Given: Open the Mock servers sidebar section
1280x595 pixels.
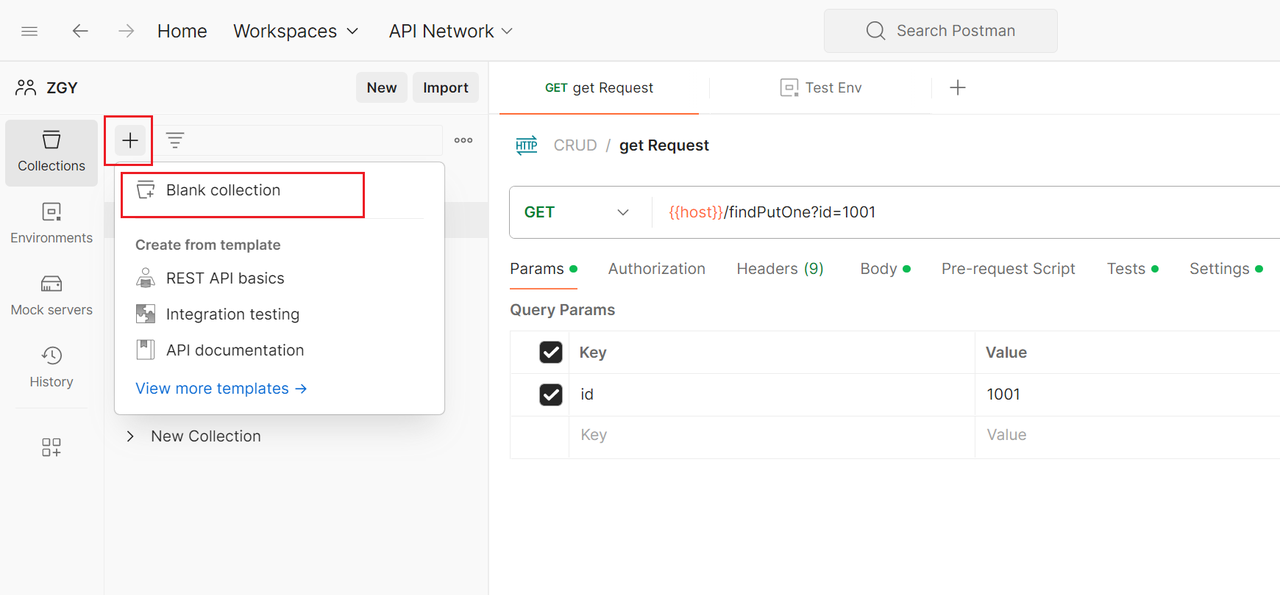Looking at the screenshot, I should point(52,297).
